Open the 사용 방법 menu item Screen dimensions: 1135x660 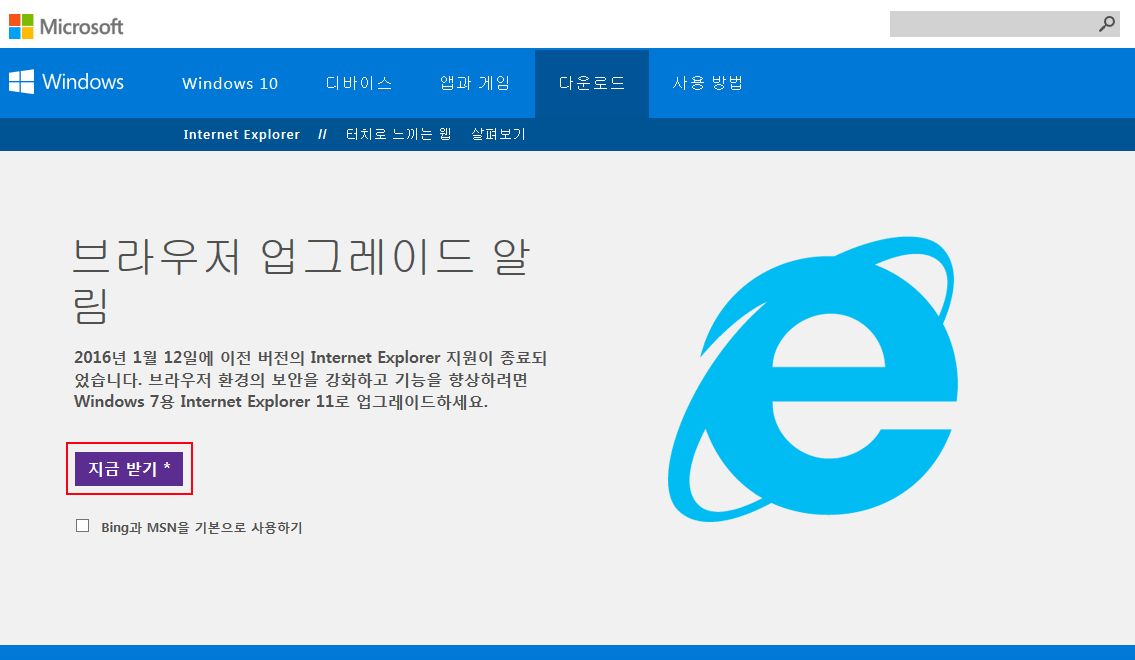click(x=707, y=83)
